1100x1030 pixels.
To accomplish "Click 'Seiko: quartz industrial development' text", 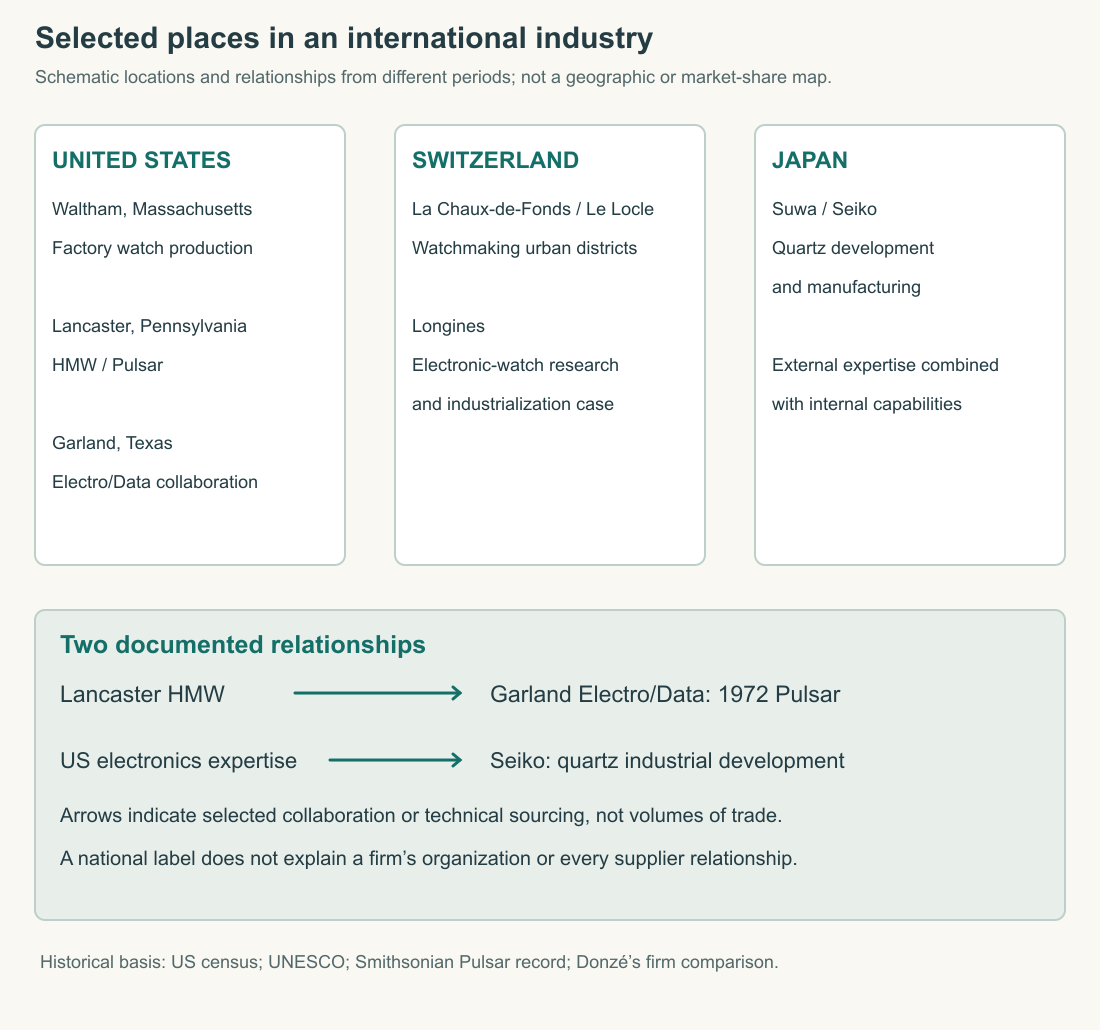I will click(x=667, y=761).
